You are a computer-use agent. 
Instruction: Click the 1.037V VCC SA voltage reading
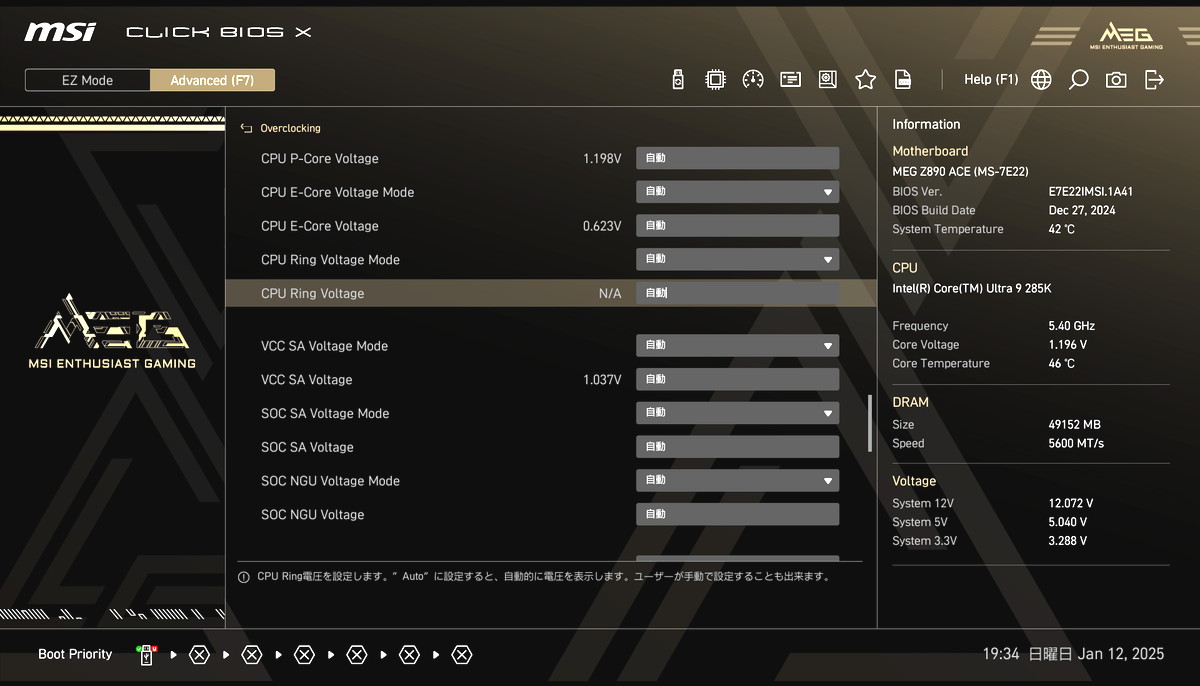coord(602,380)
